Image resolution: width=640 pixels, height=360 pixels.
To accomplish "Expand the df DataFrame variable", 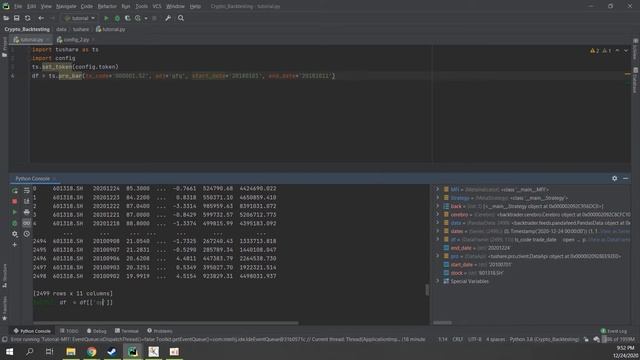I will point(438,240).
